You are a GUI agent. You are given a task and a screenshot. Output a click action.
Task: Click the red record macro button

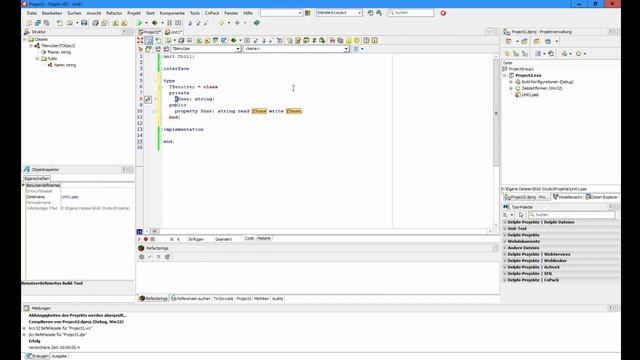[146, 239]
